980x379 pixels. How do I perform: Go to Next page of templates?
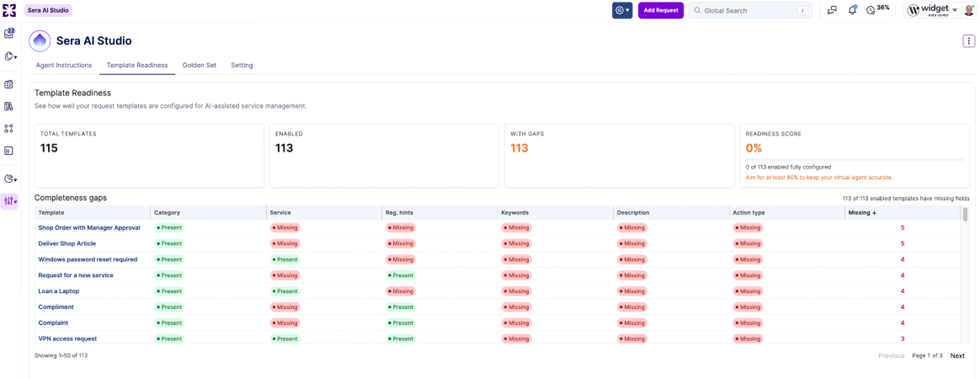pos(957,356)
